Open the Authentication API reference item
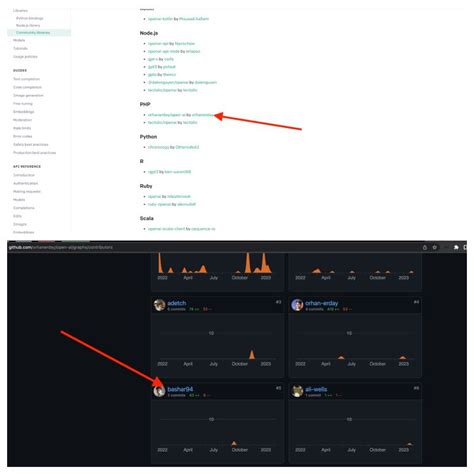This screenshot has height=474, width=474. click(x=26, y=183)
